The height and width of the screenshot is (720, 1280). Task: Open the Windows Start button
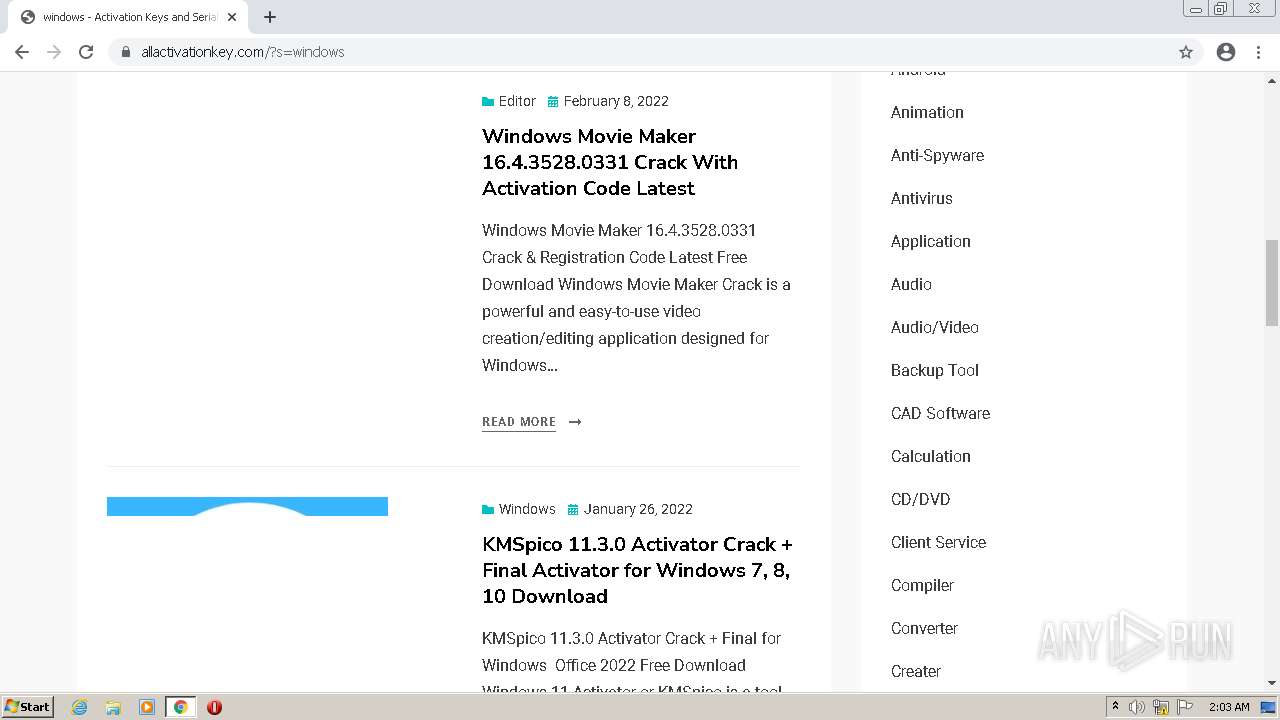pyautogui.click(x=27, y=707)
